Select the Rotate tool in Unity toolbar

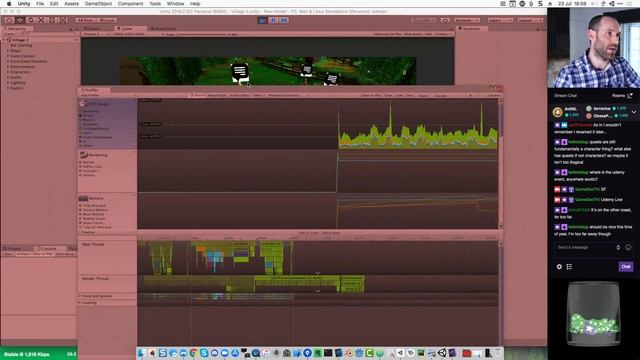(30, 20)
